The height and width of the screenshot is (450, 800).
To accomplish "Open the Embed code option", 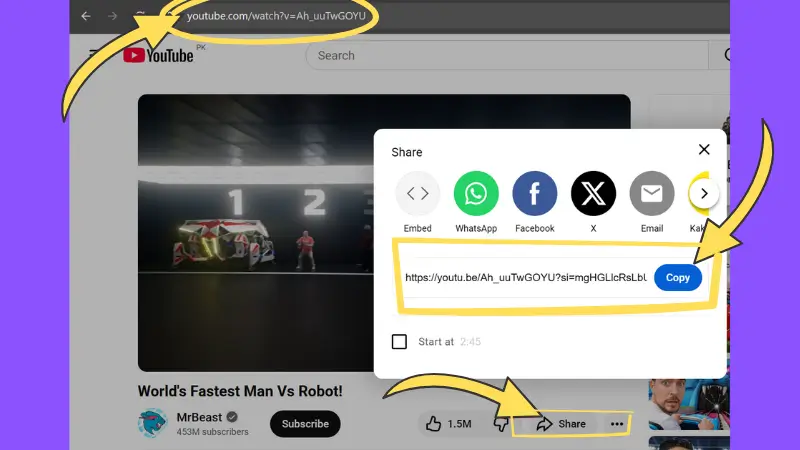I will tap(417, 194).
